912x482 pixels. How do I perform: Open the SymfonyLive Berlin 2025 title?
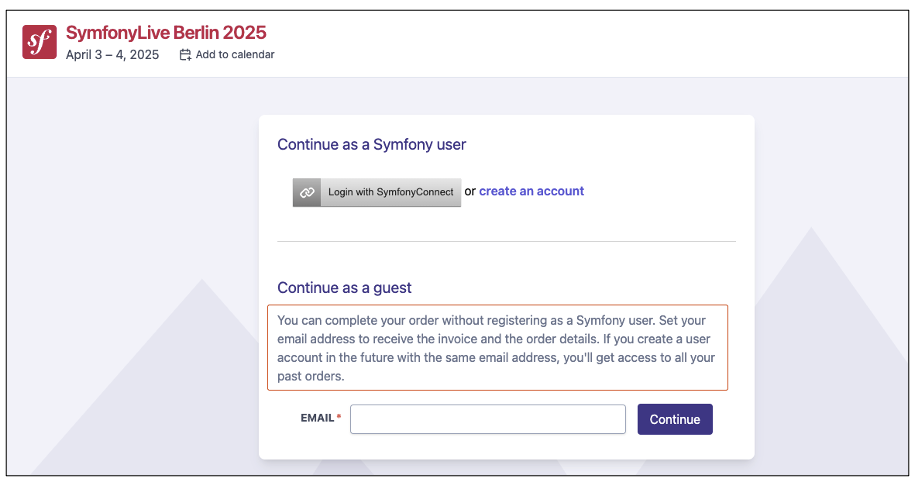coord(166,33)
